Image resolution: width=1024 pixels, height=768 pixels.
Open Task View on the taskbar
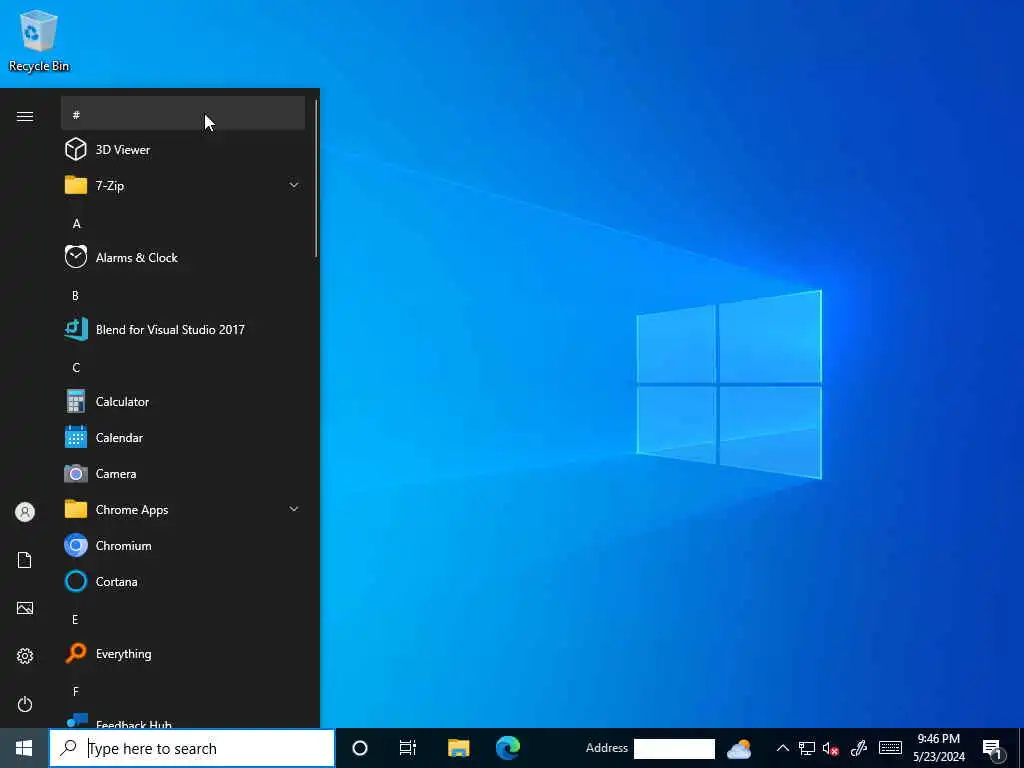point(408,748)
